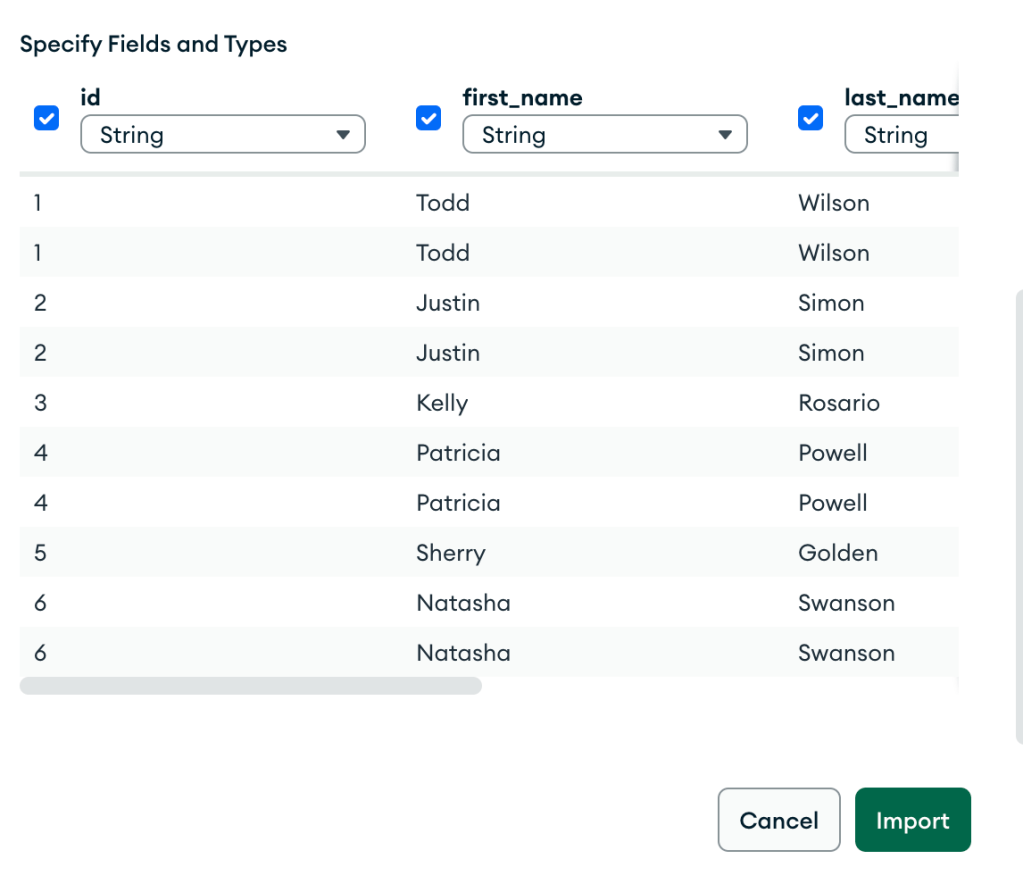Click the first_name column header label

[x=522, y=98]
